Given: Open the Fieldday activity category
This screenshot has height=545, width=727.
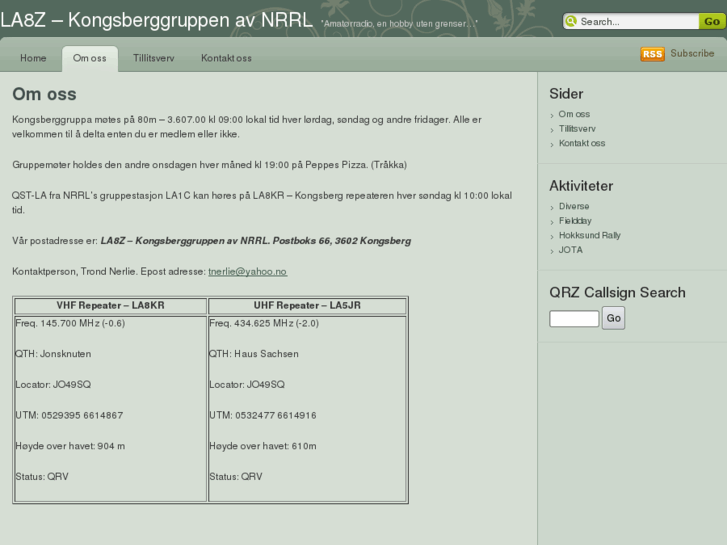Looking at the screenshot, I should click(x=575, y=221).
